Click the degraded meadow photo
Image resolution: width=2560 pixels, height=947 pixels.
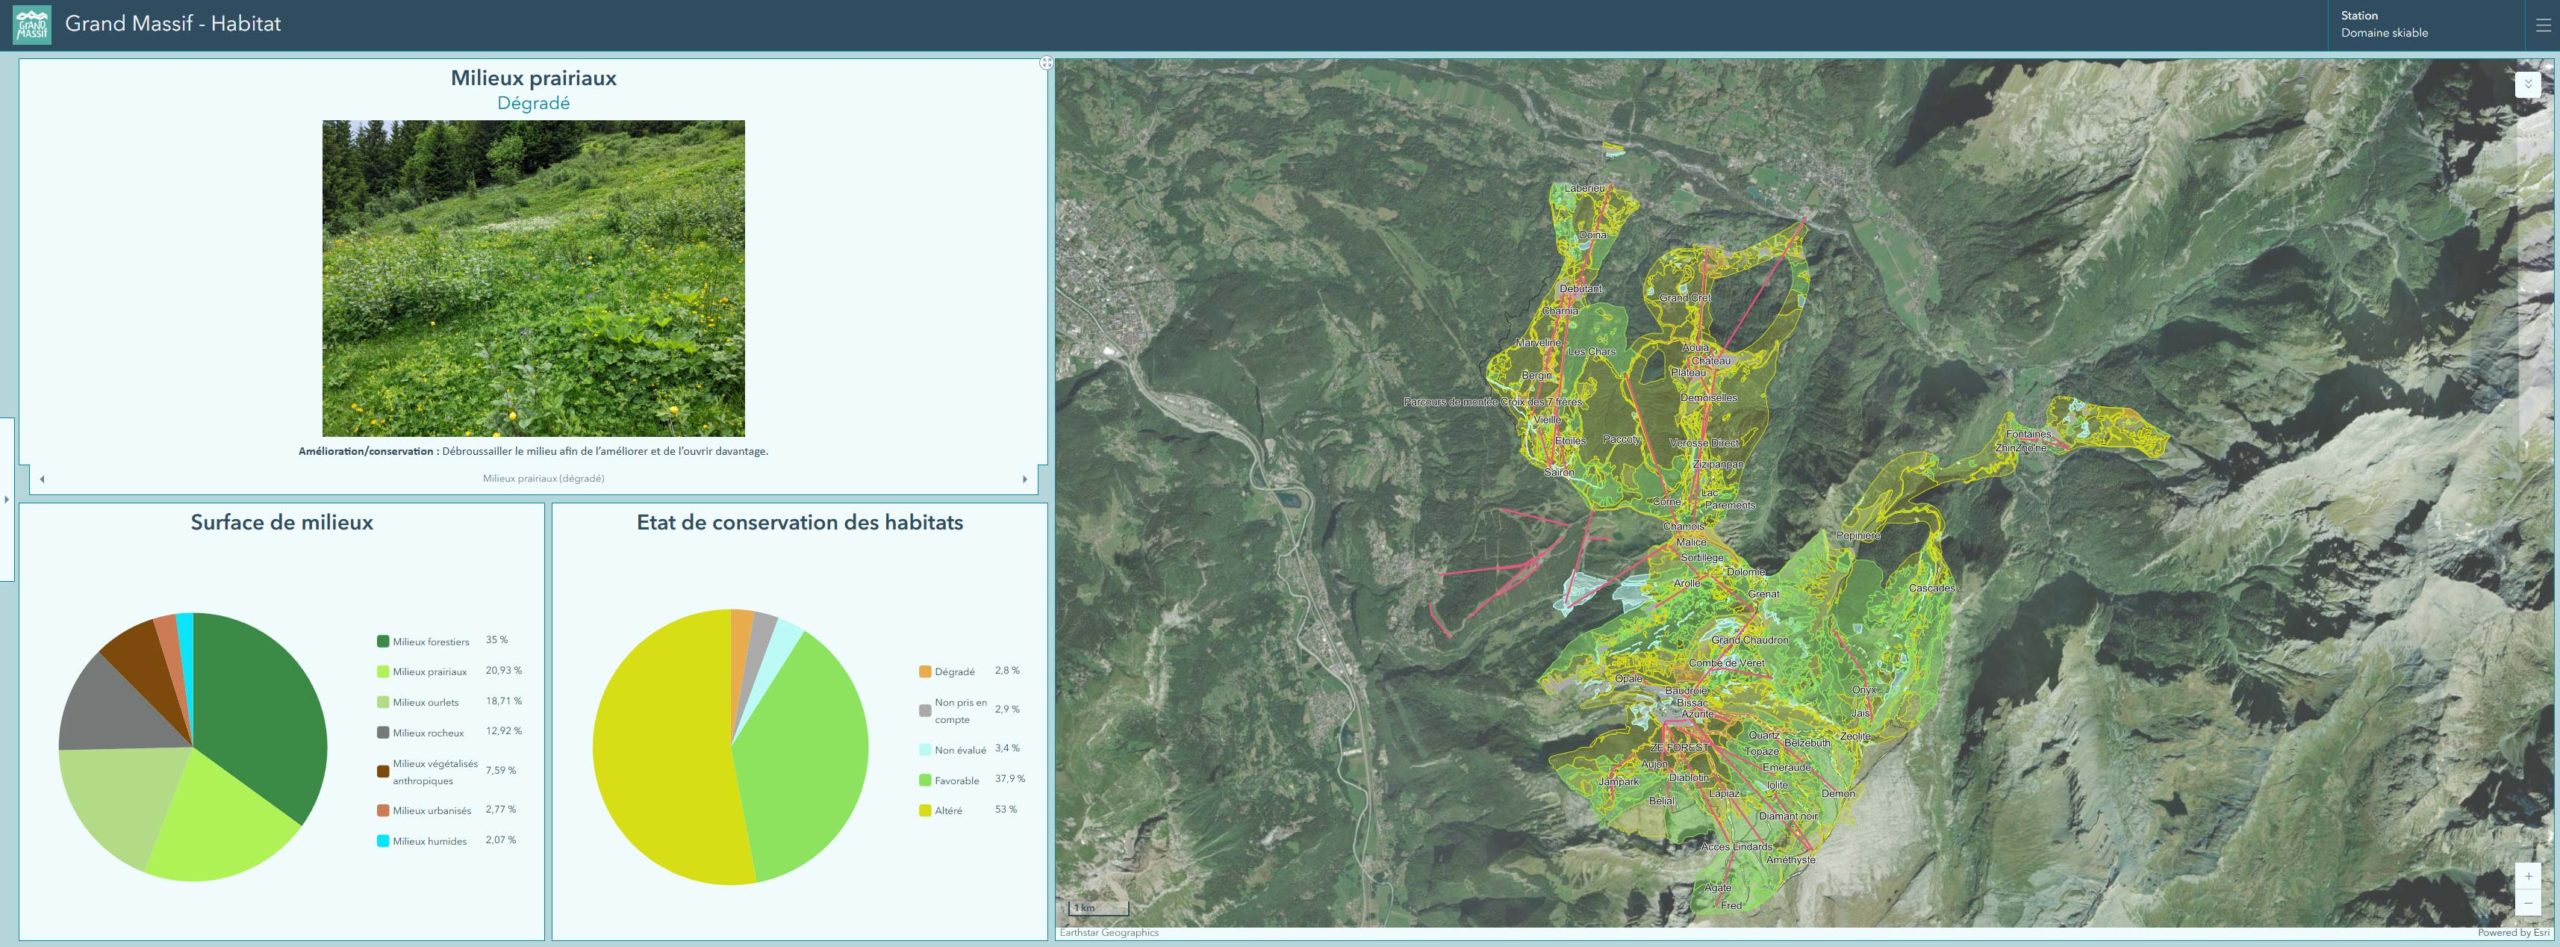[533, 278]
